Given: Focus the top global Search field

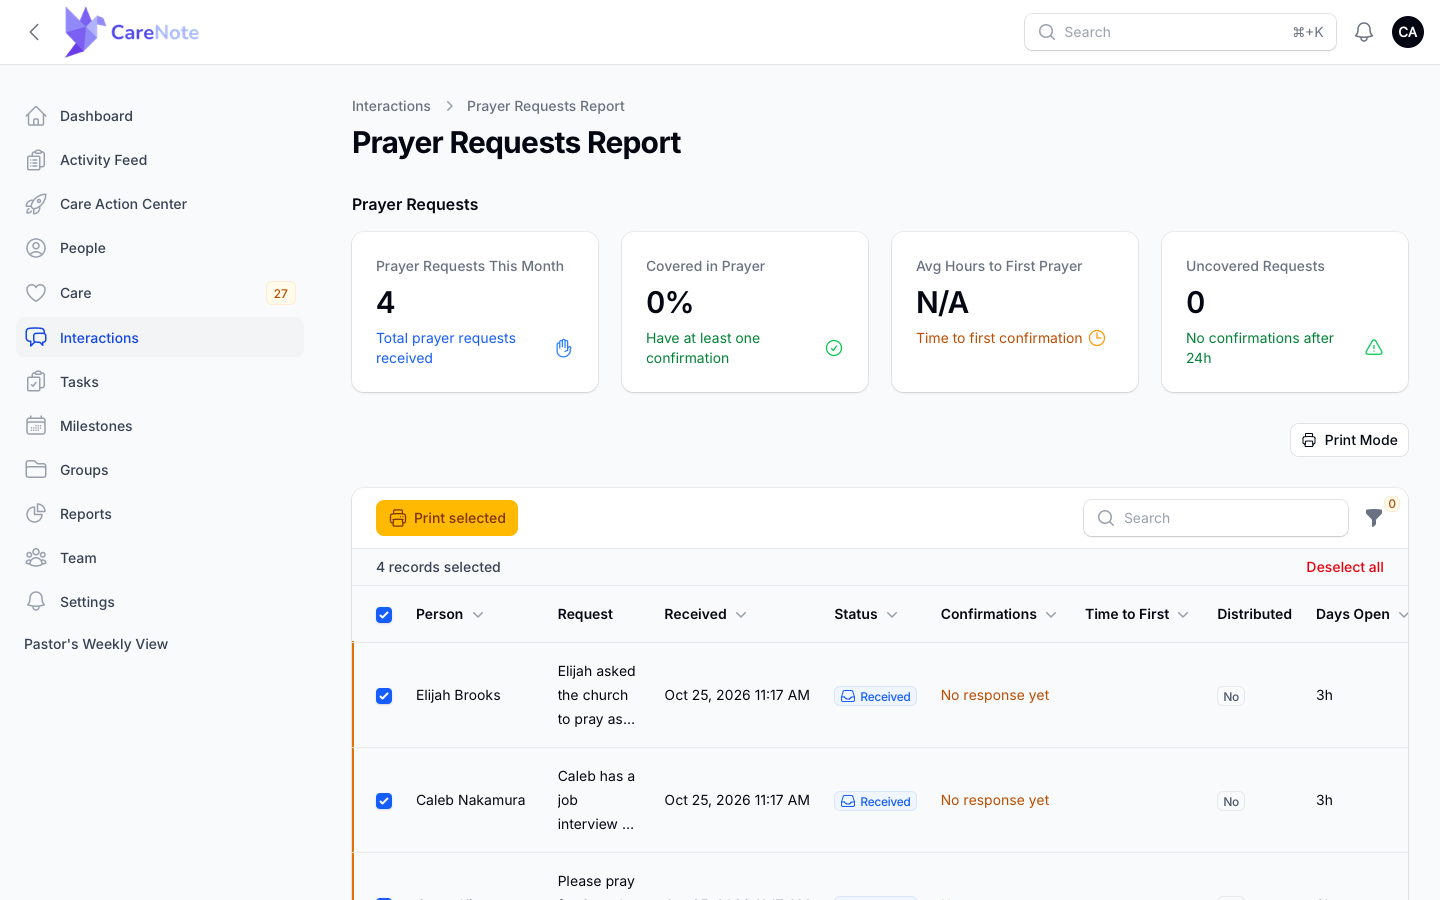Looking at the screenshot, I should click(x=1180, y=32).
